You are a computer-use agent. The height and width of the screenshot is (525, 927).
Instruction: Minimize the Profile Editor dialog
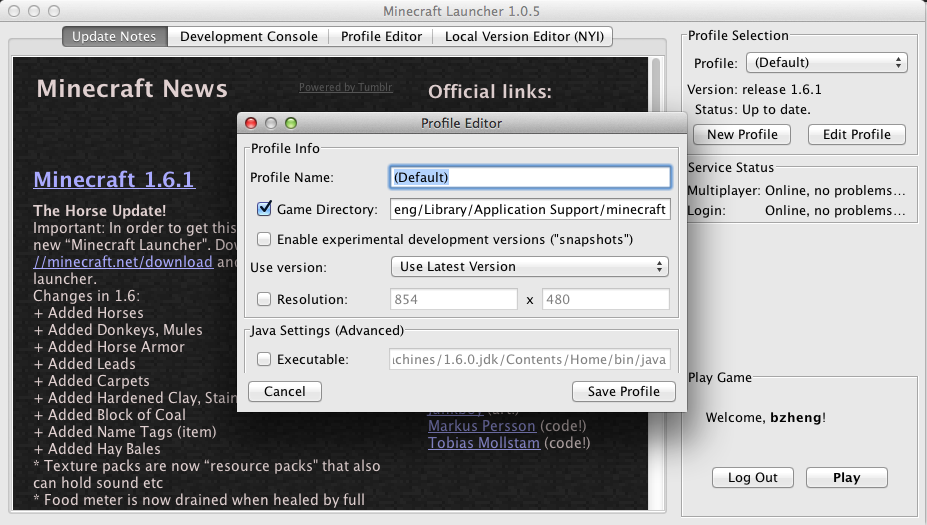tap(271, 123)
